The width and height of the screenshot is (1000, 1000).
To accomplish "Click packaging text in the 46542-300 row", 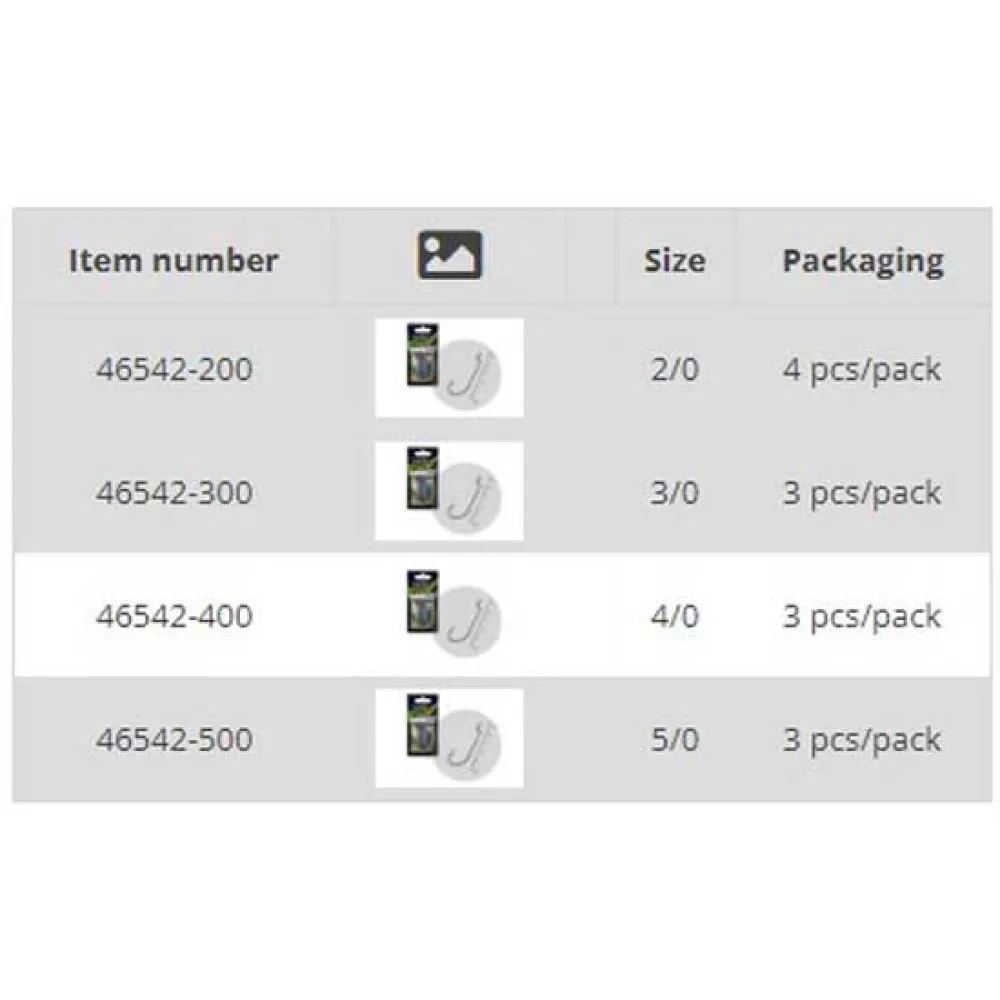I will click(x=861, y=493).
